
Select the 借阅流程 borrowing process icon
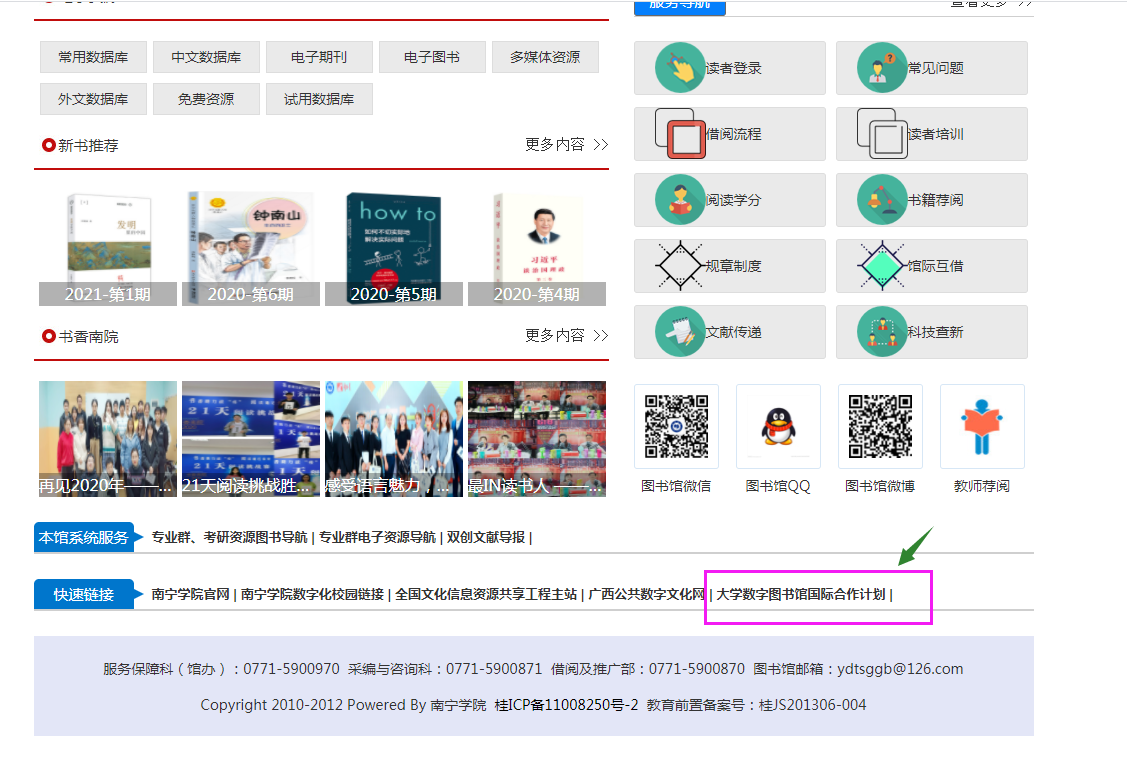click(680, 134)
